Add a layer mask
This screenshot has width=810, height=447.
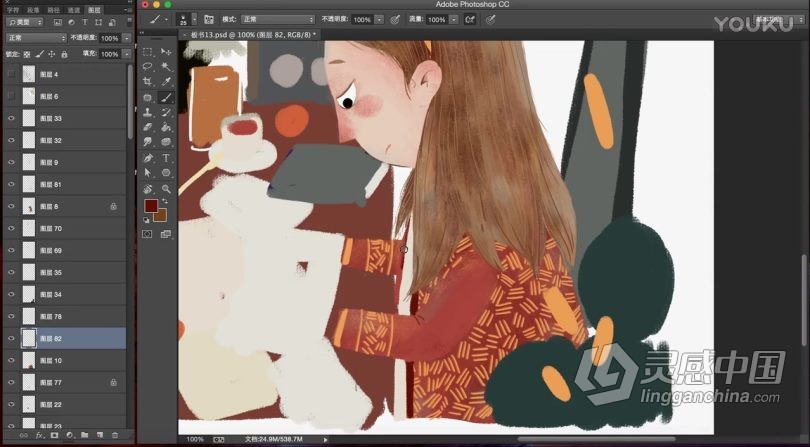pyautogui.click(x=54, y=435)
